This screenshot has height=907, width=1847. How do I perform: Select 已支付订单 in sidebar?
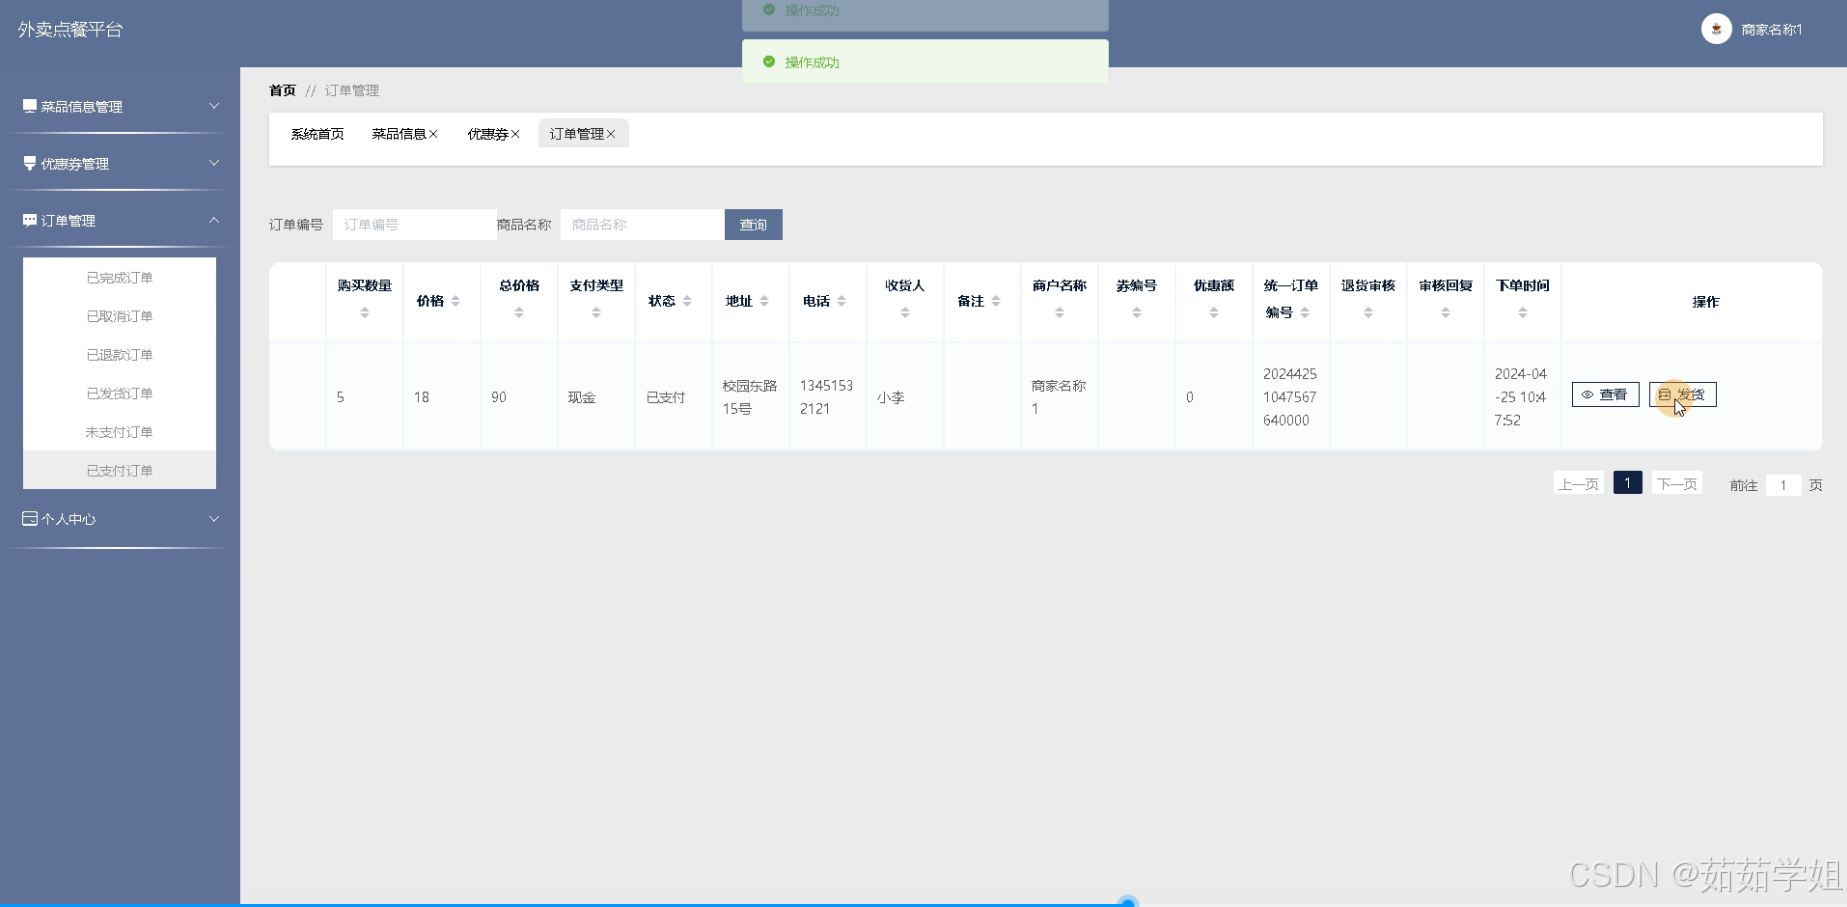pos(119,470)
